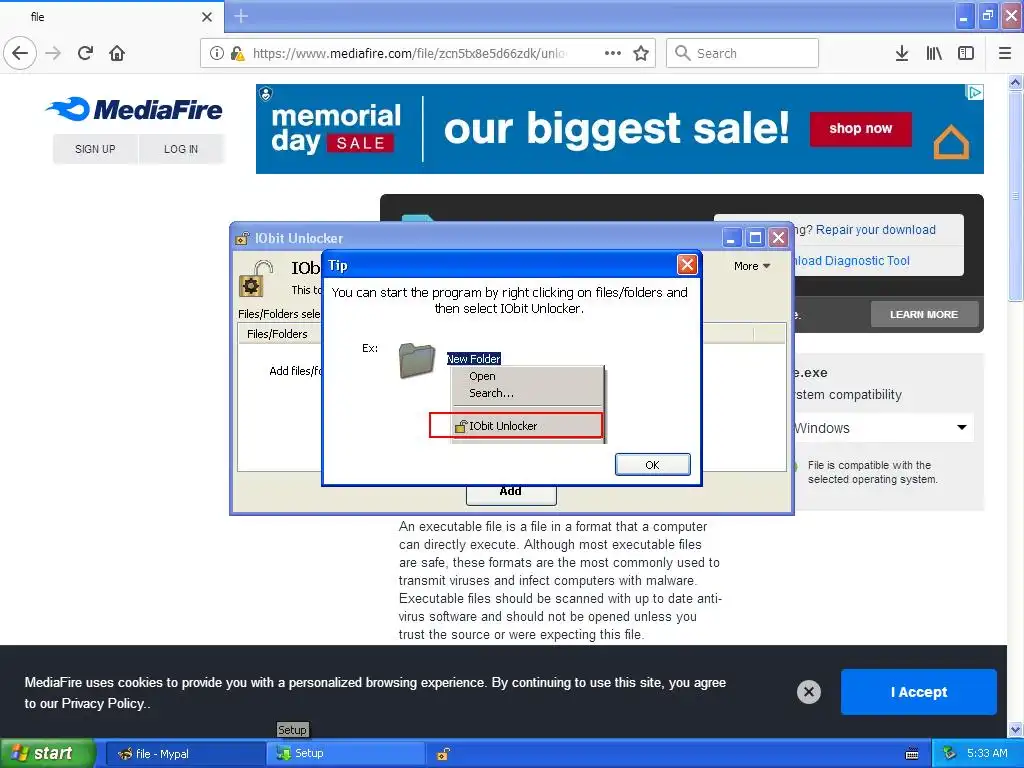Click the house icon in the sale banner

tap(951, 142)
